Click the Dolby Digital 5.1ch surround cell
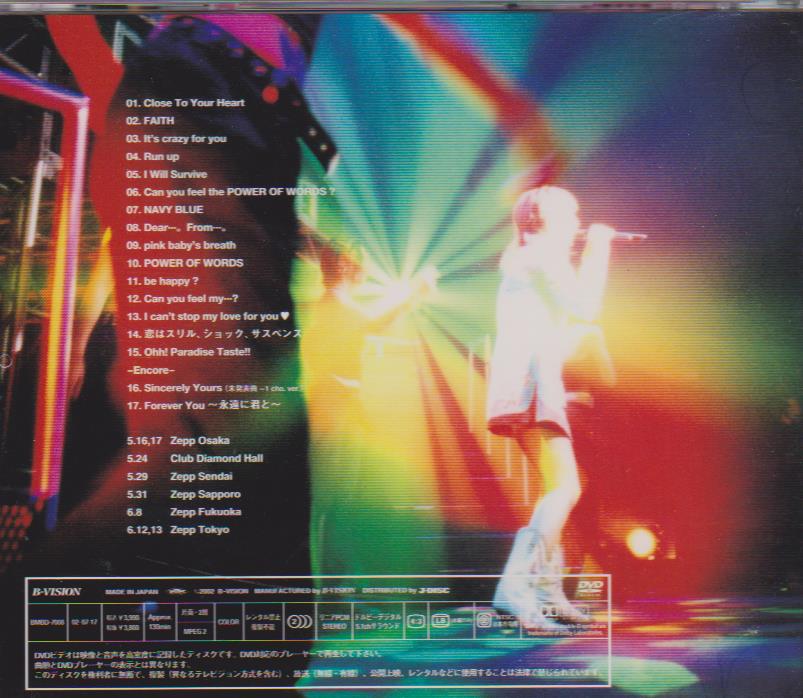The width and height of the screenshot is (803, 698). pyautogui.click(x=378, y=622)
